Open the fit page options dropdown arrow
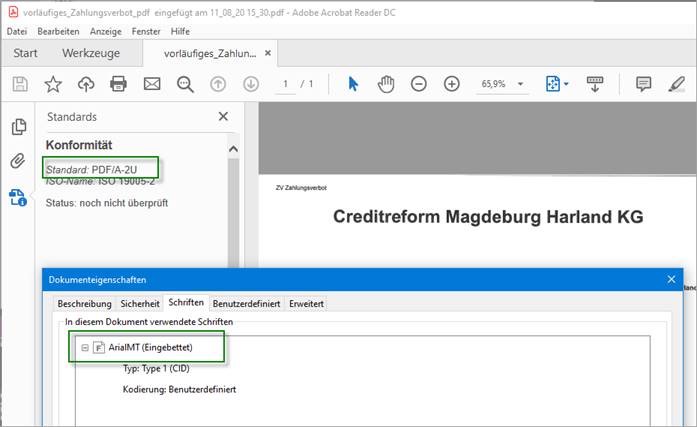 pyautogui.click(x=566, y=84)
